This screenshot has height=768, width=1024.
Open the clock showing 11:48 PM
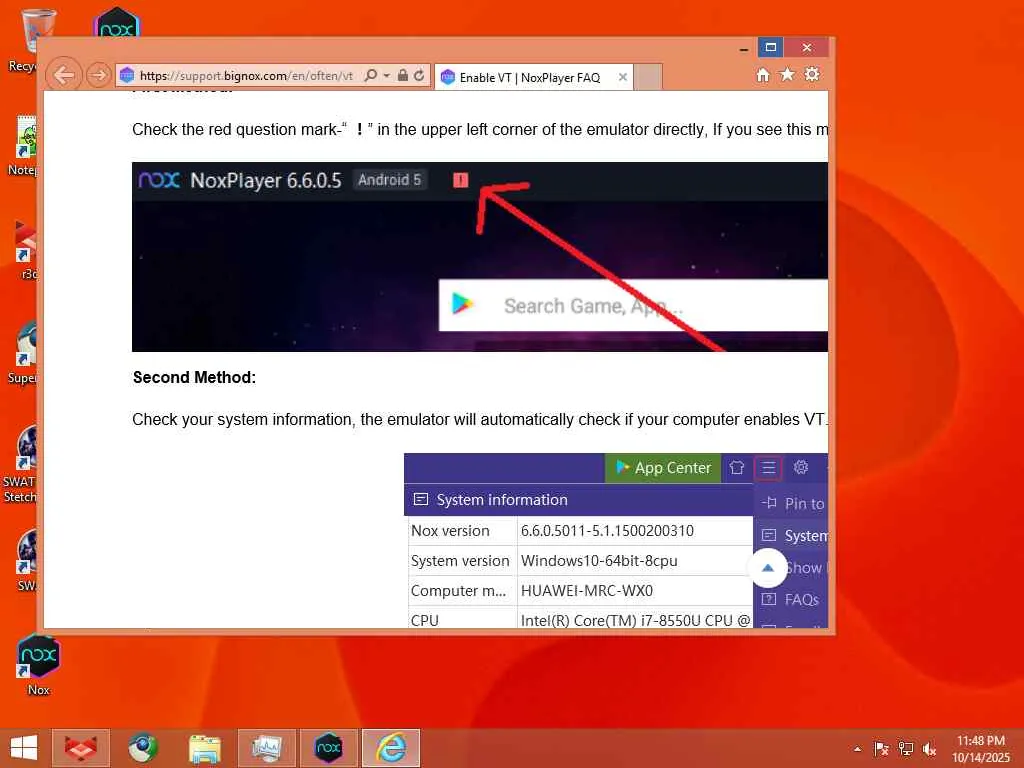coord(980,749)
